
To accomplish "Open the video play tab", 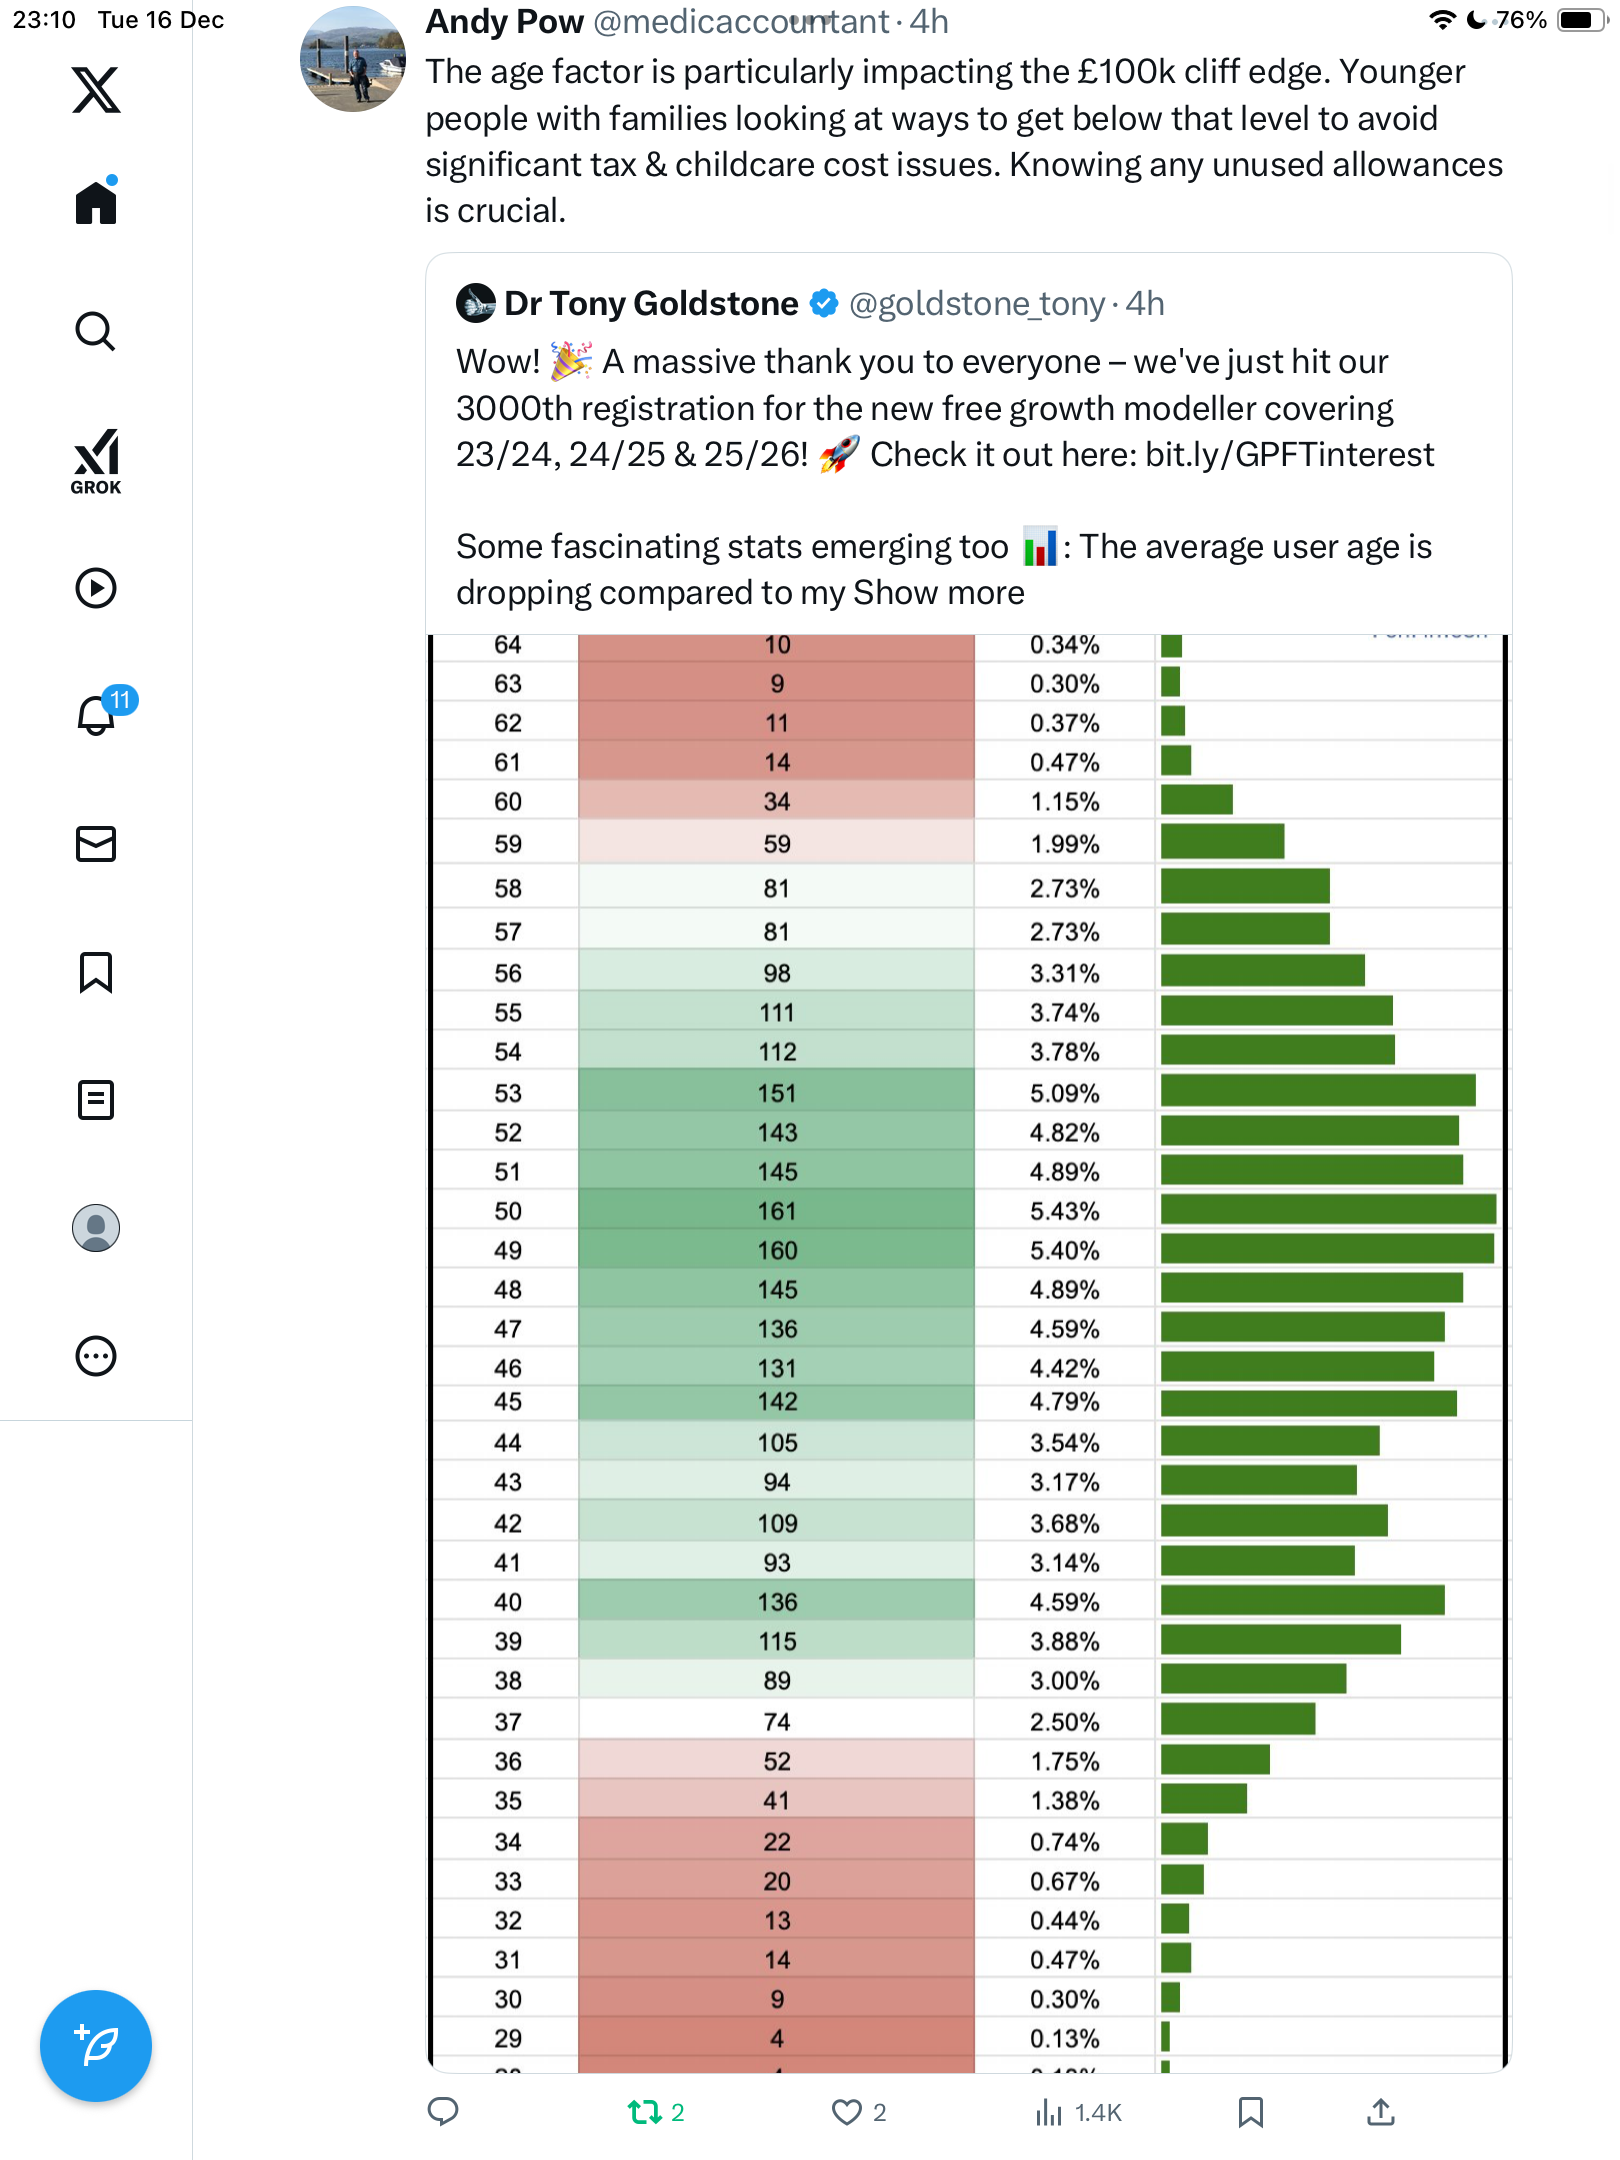I will coord(96,588).
